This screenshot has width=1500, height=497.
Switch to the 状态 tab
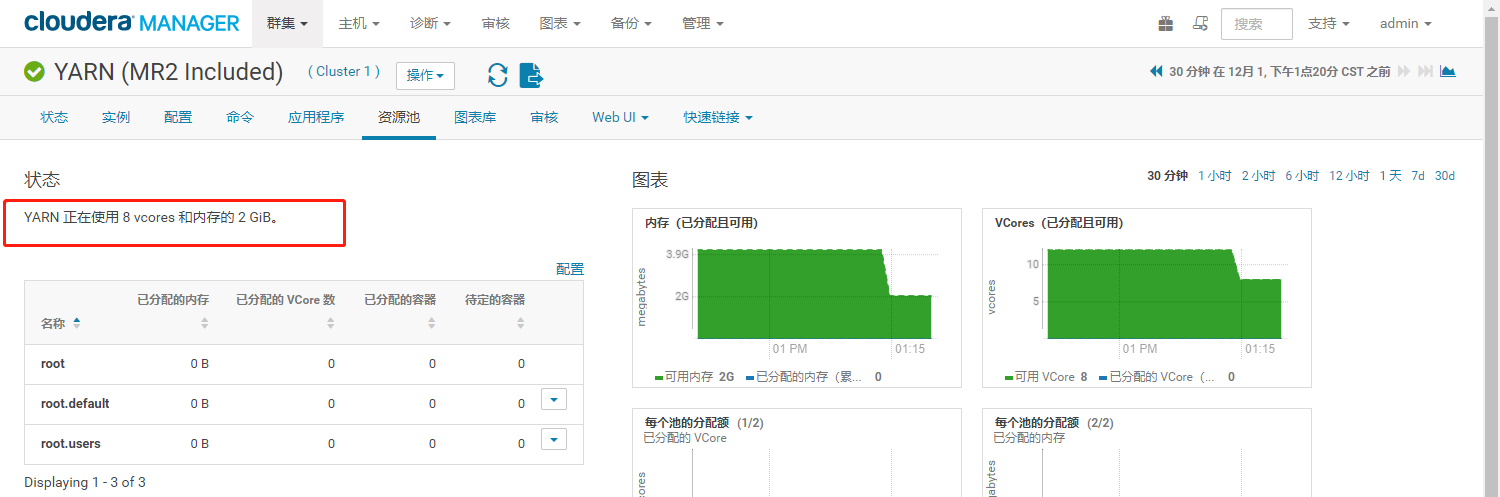coord(55,117)
